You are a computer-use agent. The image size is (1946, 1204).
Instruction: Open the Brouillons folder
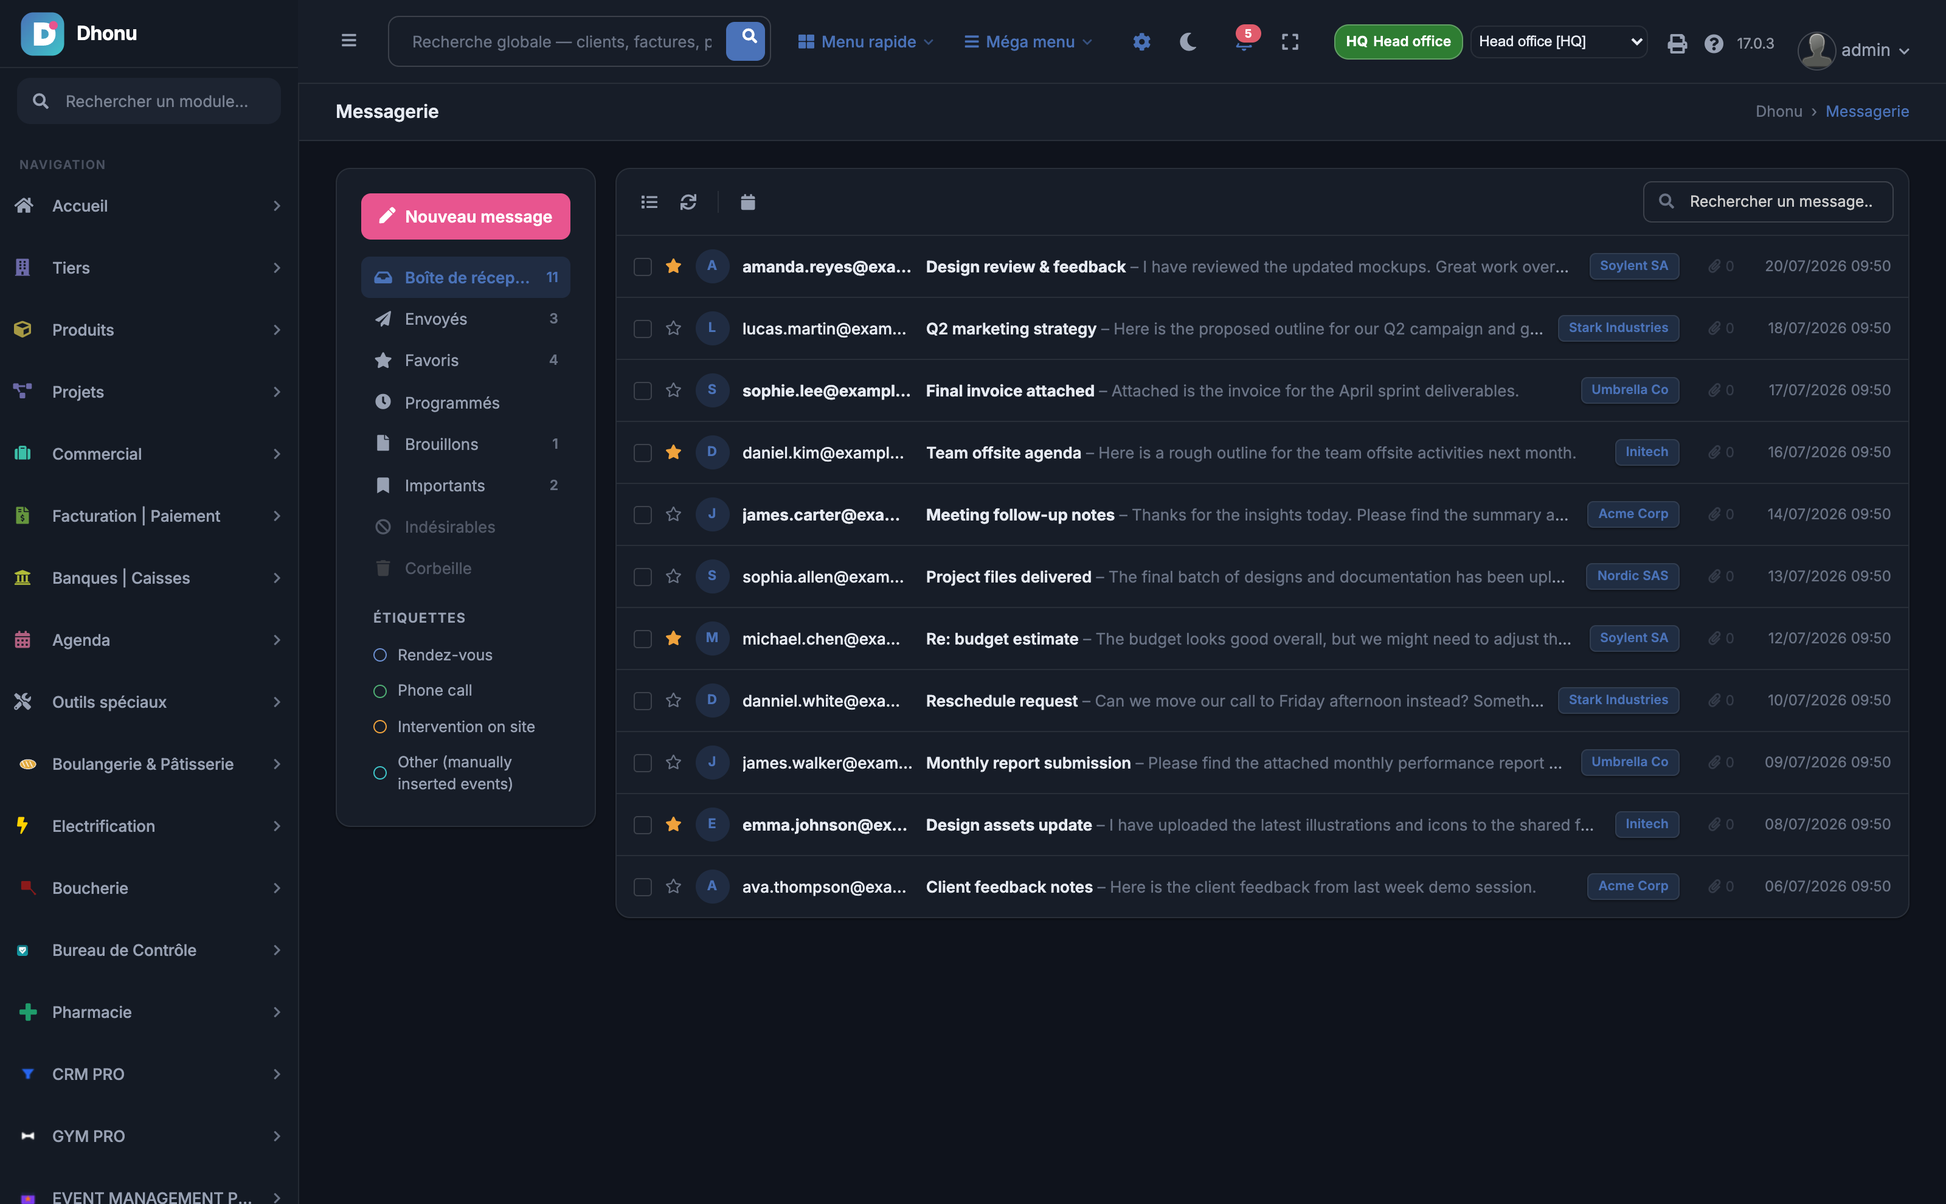coord(465,444)
